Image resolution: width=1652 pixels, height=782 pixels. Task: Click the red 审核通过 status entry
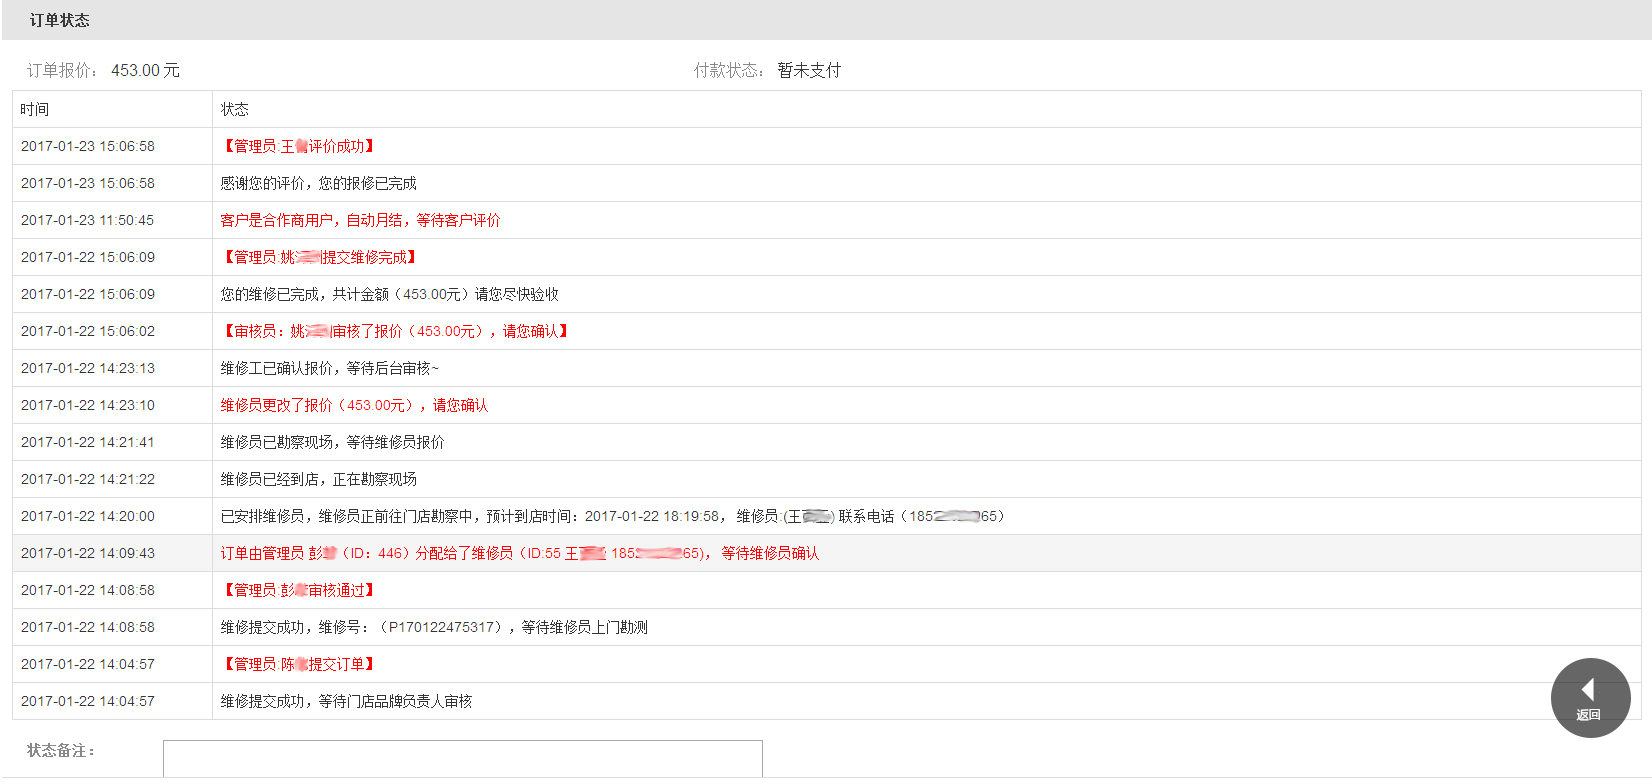click(299, 590)
